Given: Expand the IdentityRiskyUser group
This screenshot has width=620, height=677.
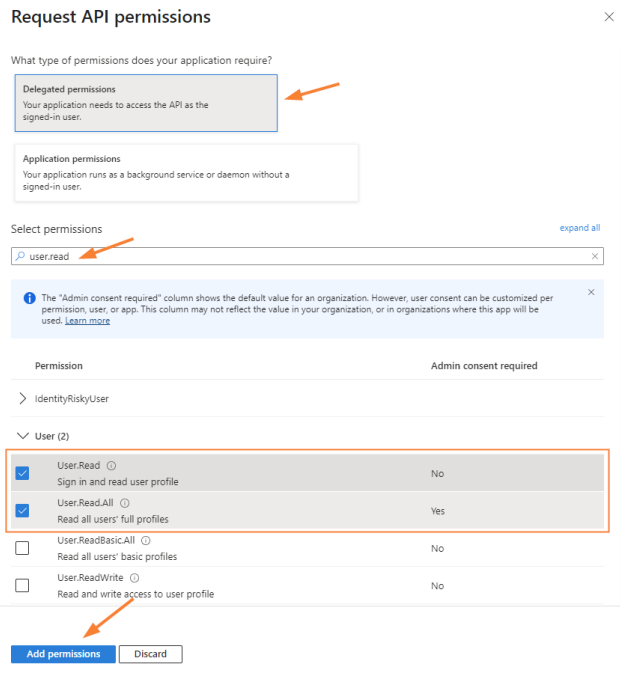Looking at the screenshot, I should 24,398.
